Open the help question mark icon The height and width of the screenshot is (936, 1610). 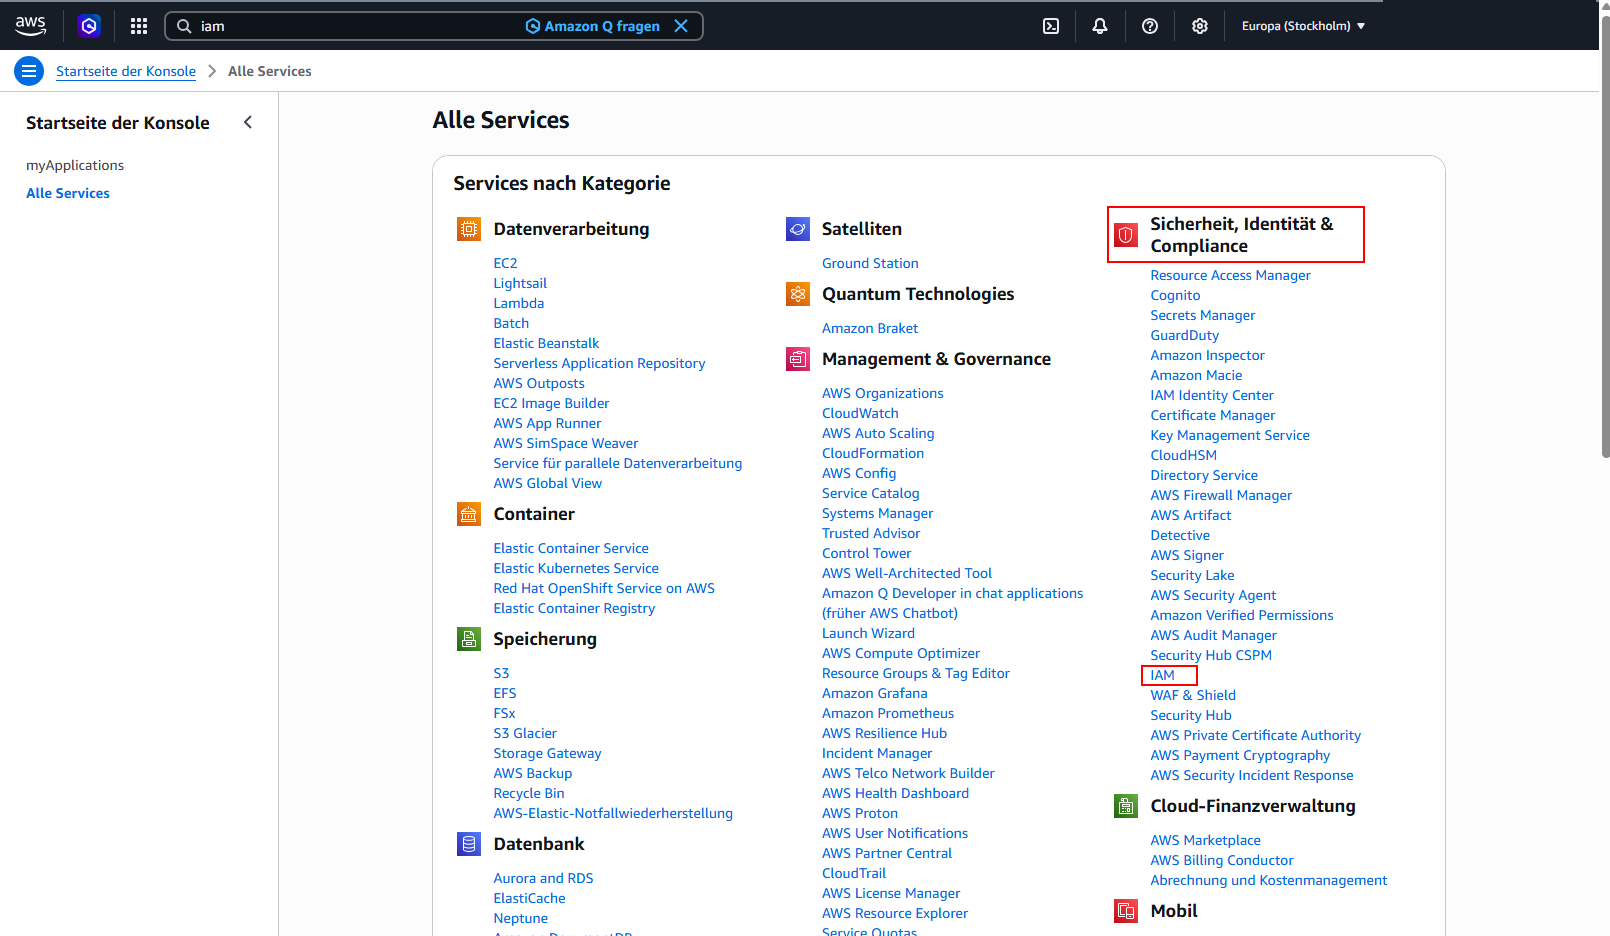coord(1150,26)
